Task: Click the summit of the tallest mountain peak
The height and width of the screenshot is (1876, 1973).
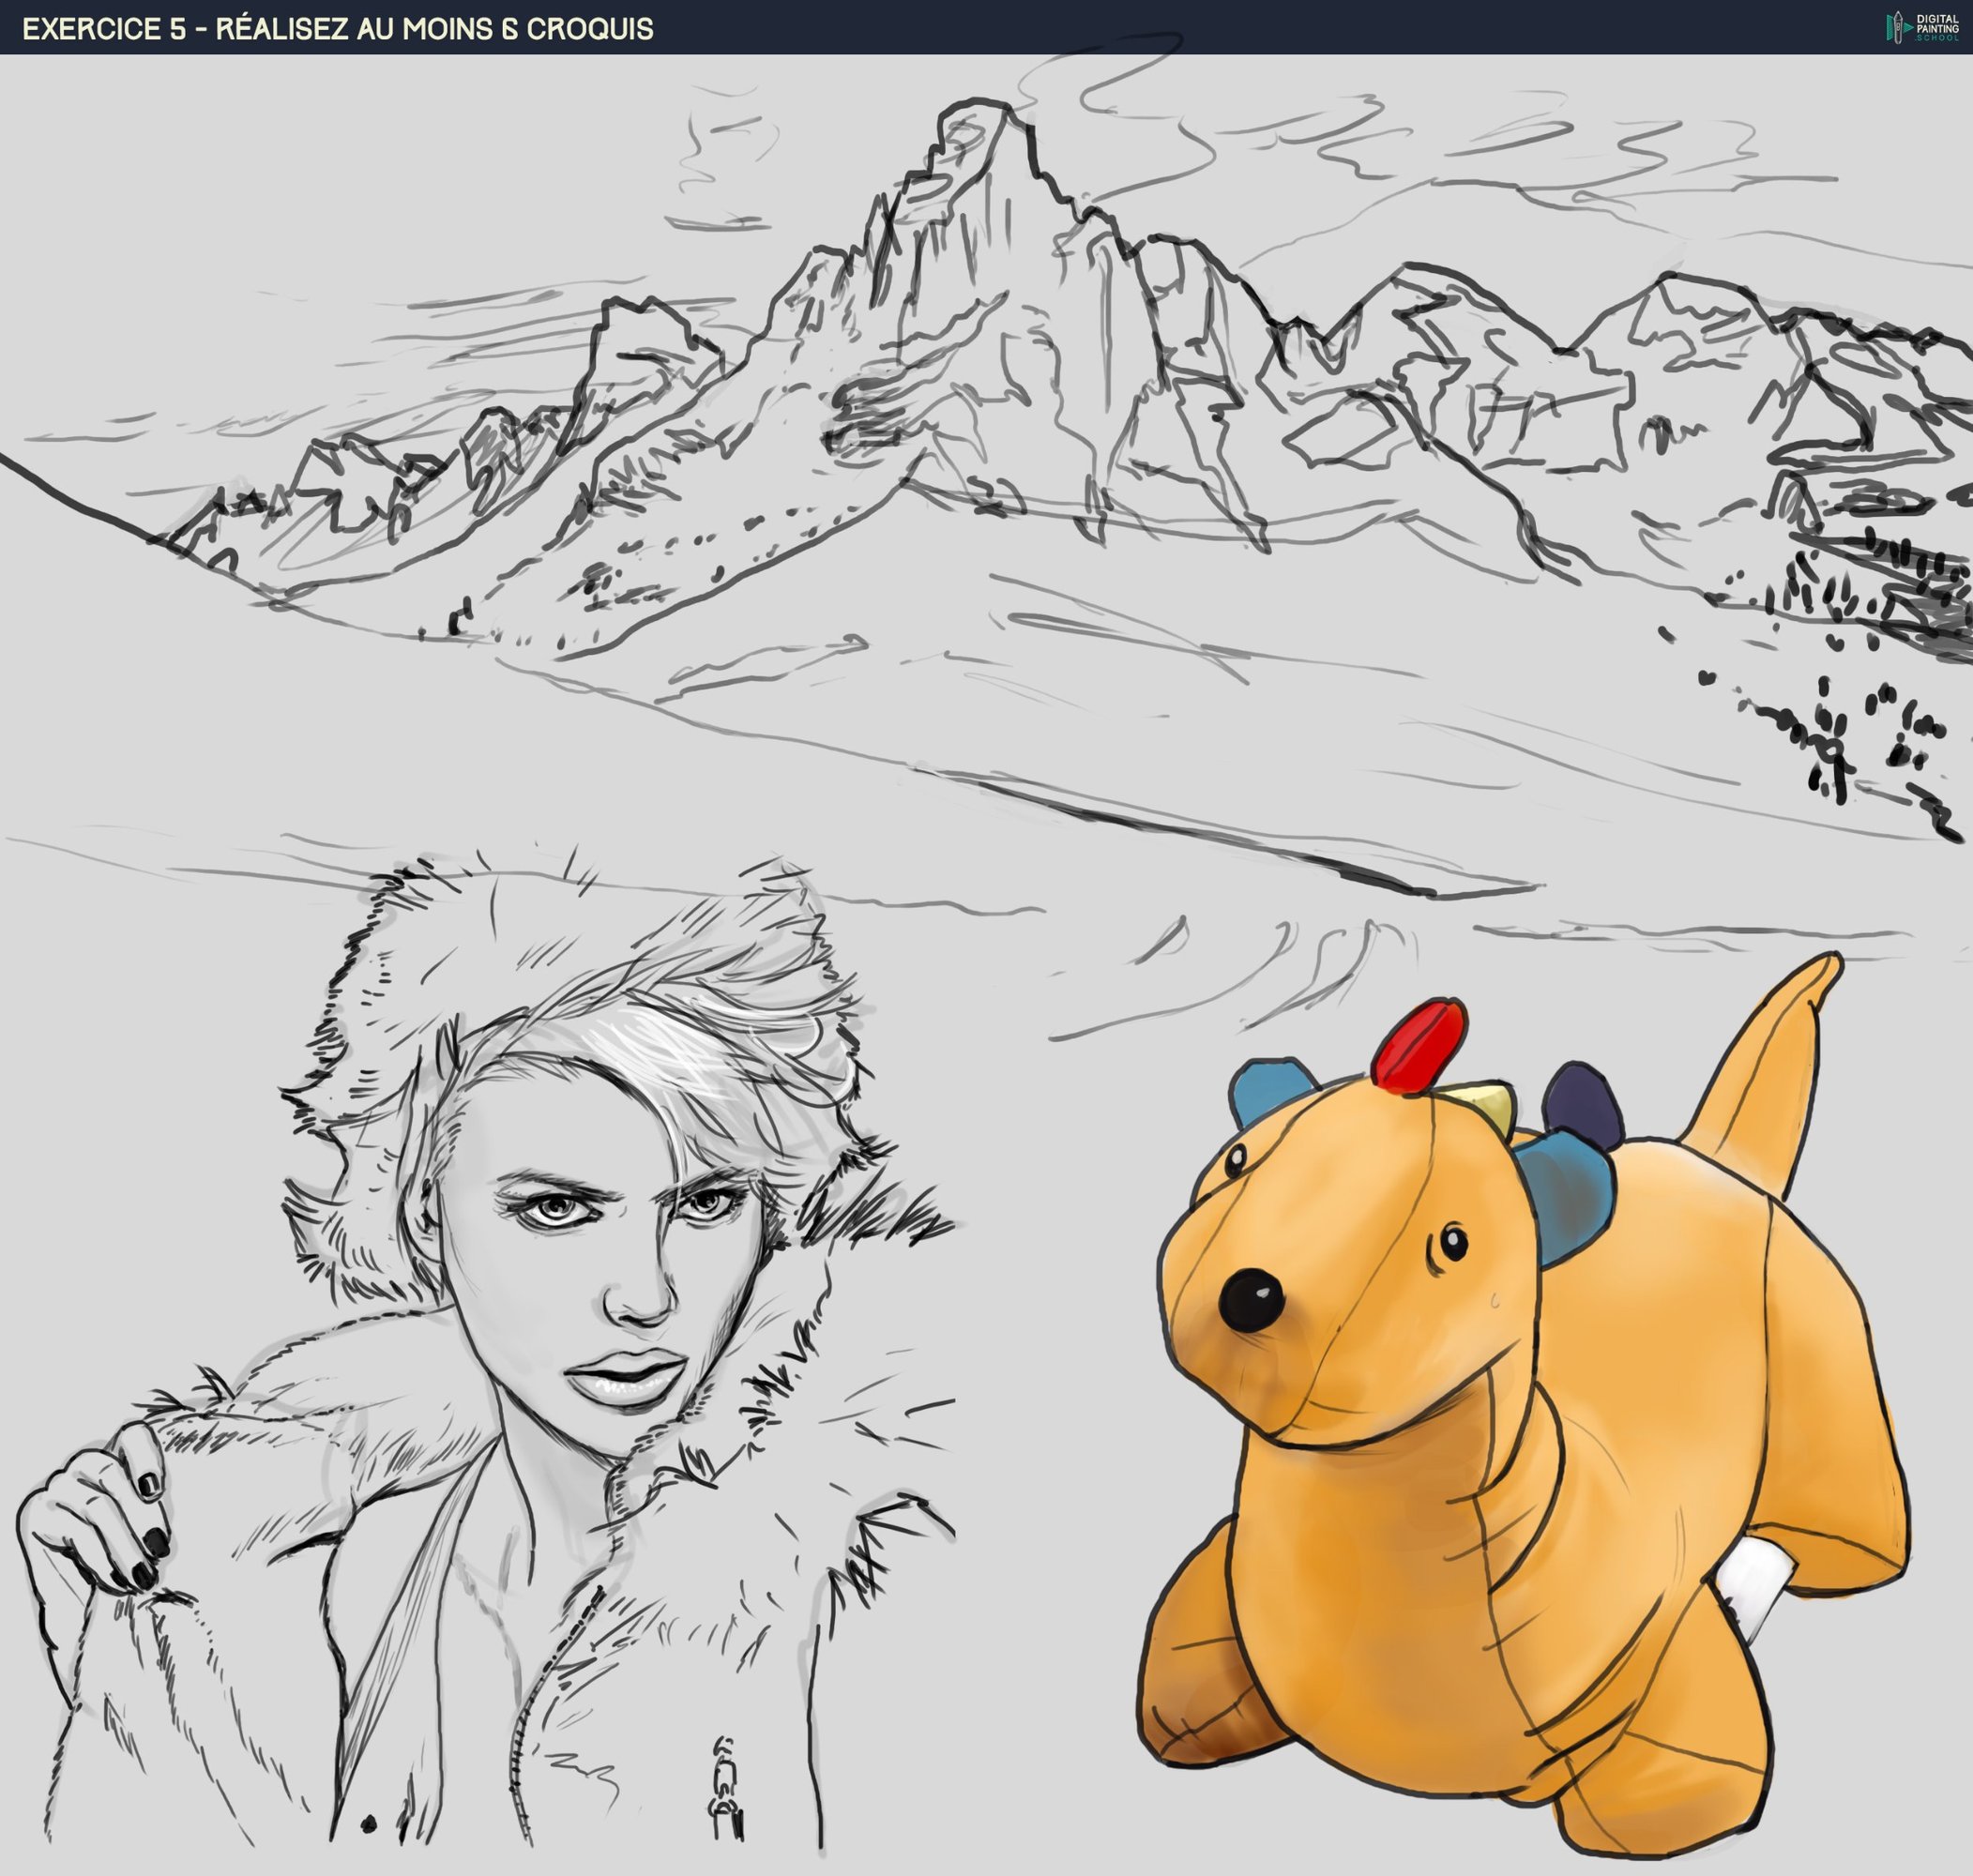Action: (980, 108)
